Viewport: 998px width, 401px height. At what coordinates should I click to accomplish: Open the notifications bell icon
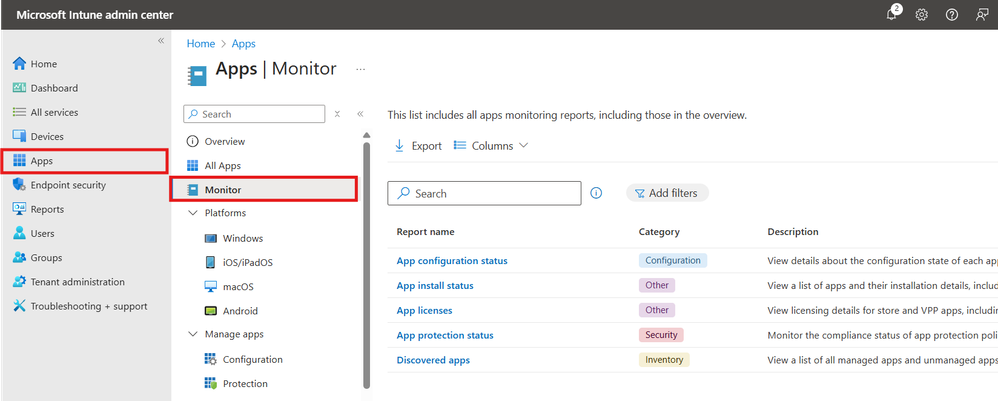(x=892, y=14)
